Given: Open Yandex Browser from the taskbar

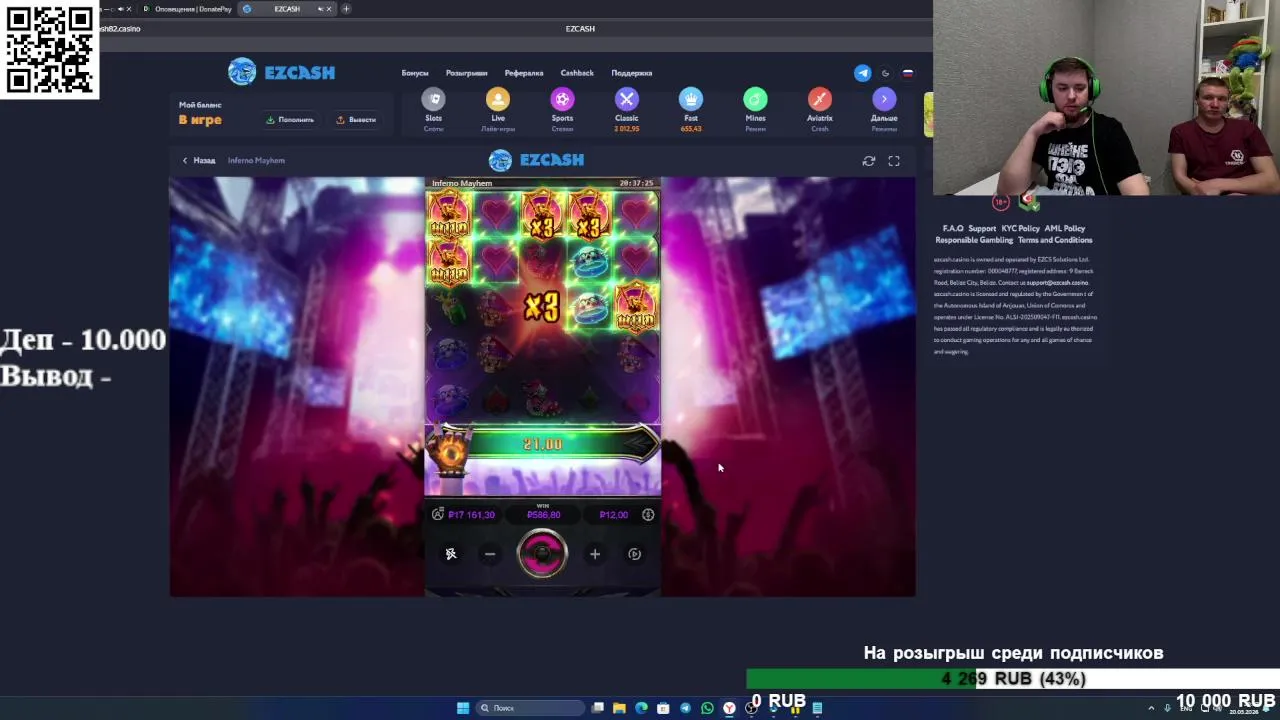Looking at the screenshot, I should pyautogui.click(x=729, y=708).
